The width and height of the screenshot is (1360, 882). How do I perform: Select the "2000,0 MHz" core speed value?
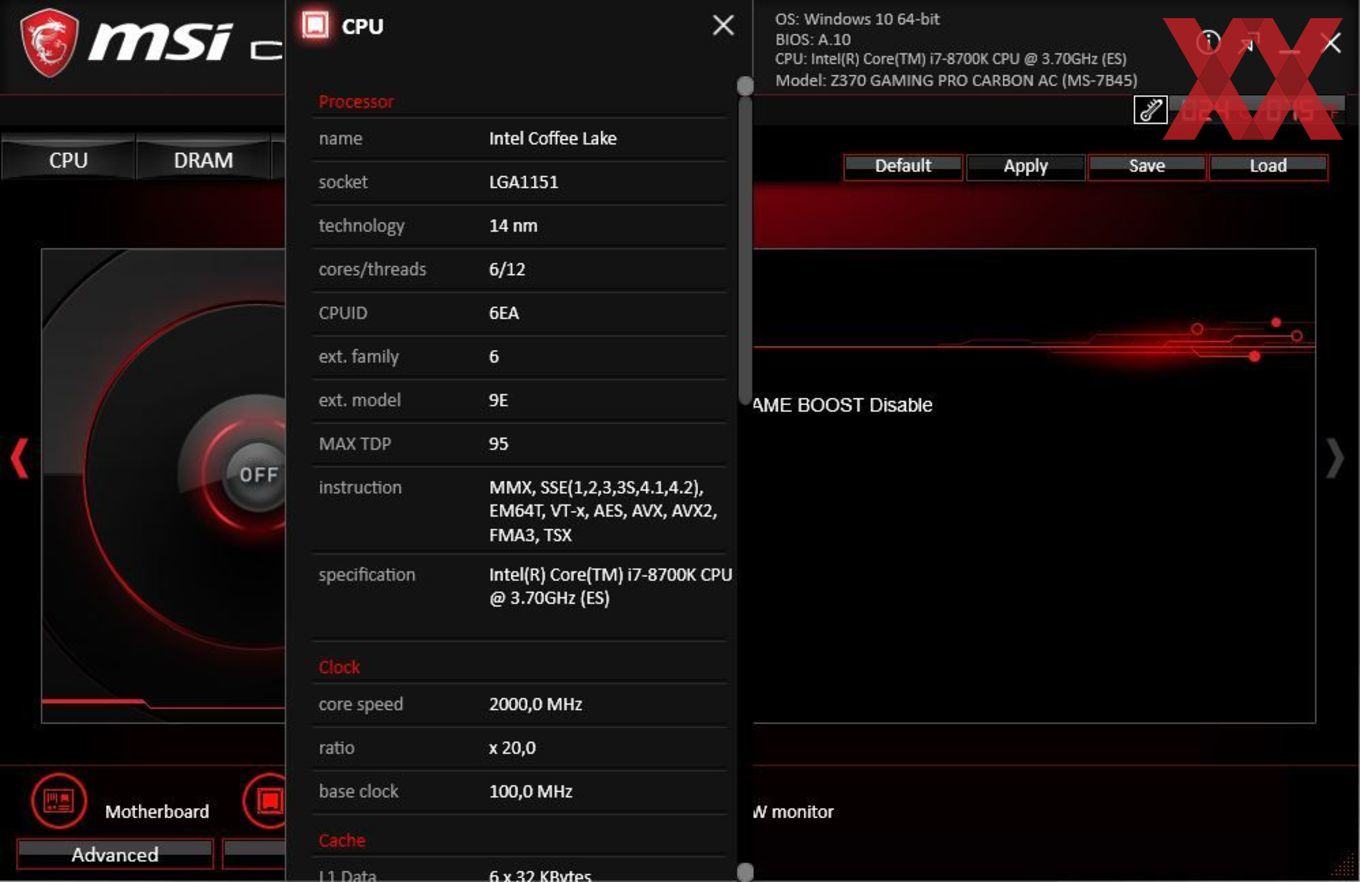pos(536,704)
